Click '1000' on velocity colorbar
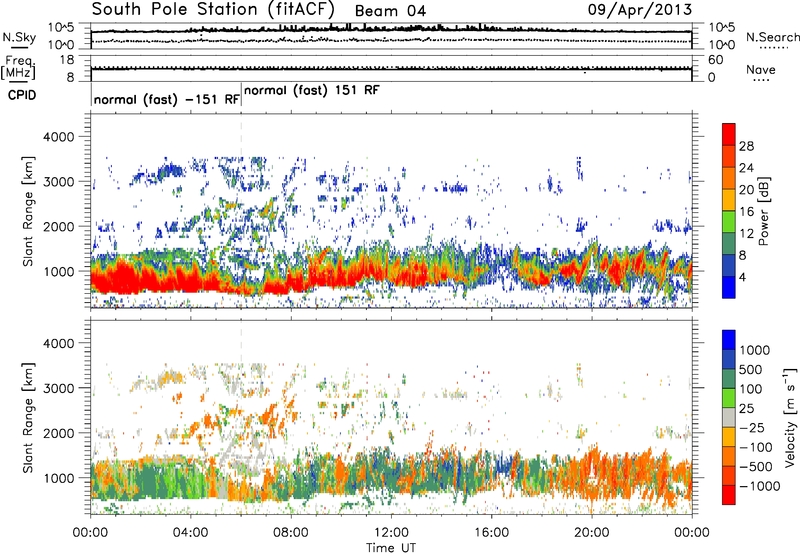This screenshot has width=800, height=554. click(755, 350)
